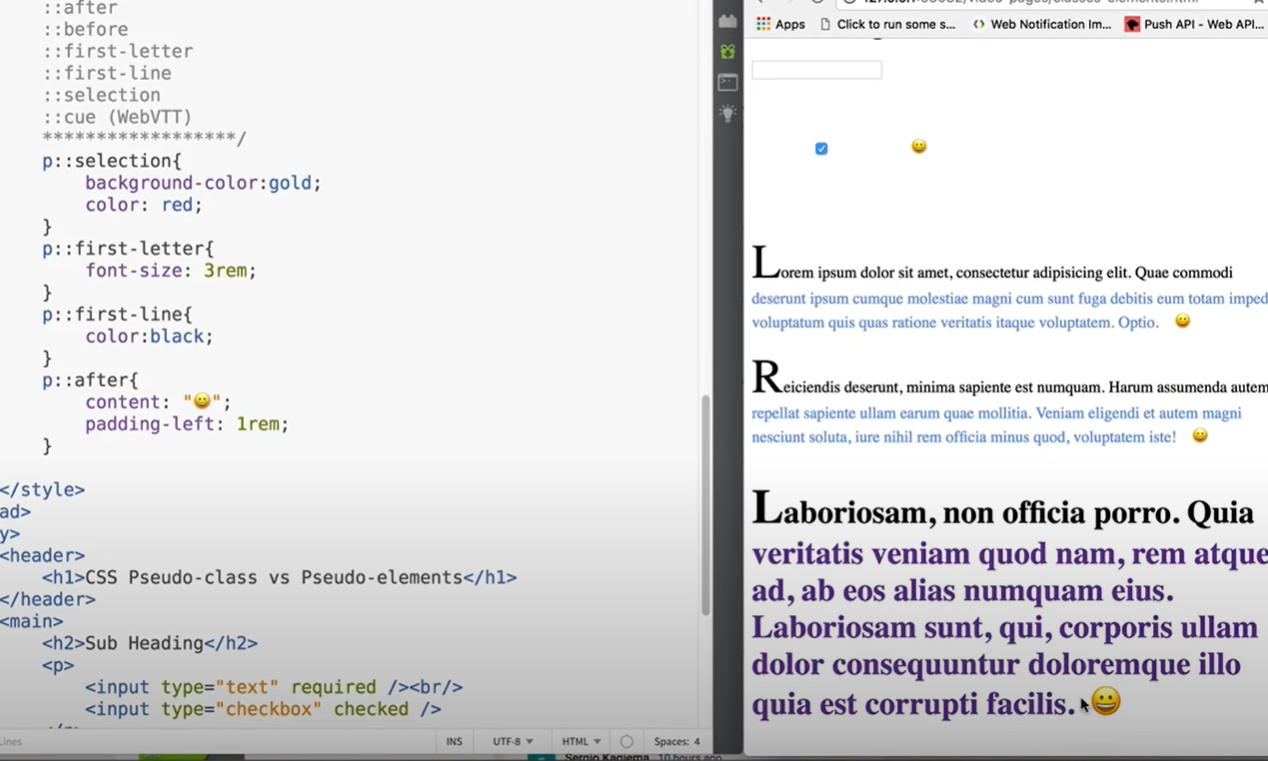Toggle the INS insert mode indicator
This screenshot has width=1268, height=761.
point(454,742)
